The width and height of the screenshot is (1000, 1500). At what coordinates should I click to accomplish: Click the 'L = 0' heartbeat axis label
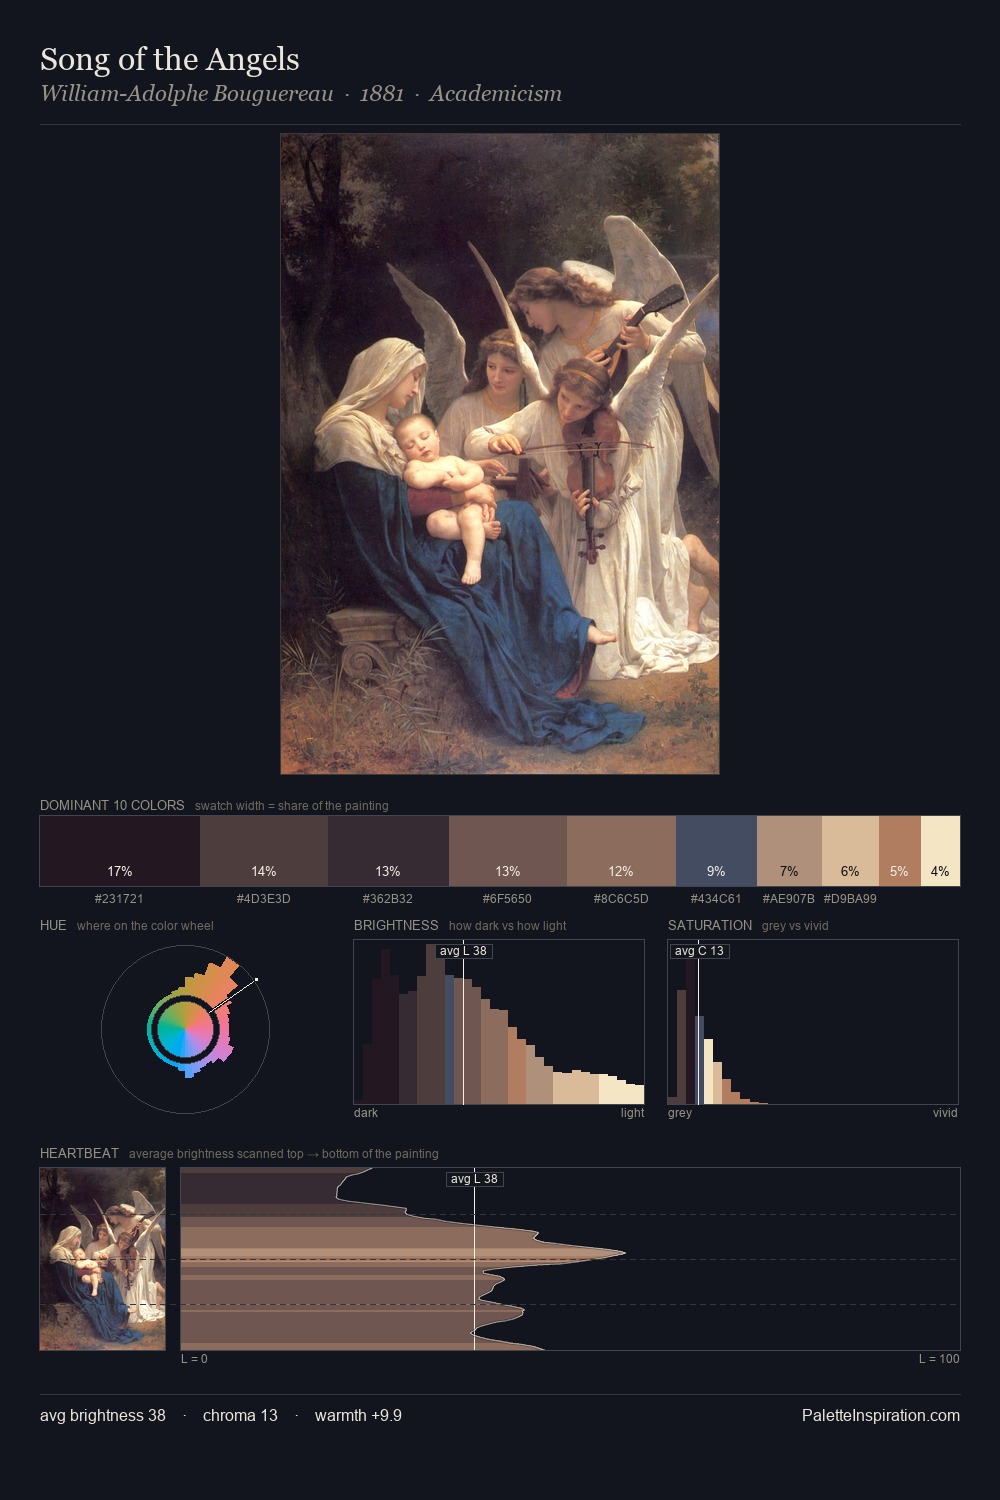click(194, 1359)
